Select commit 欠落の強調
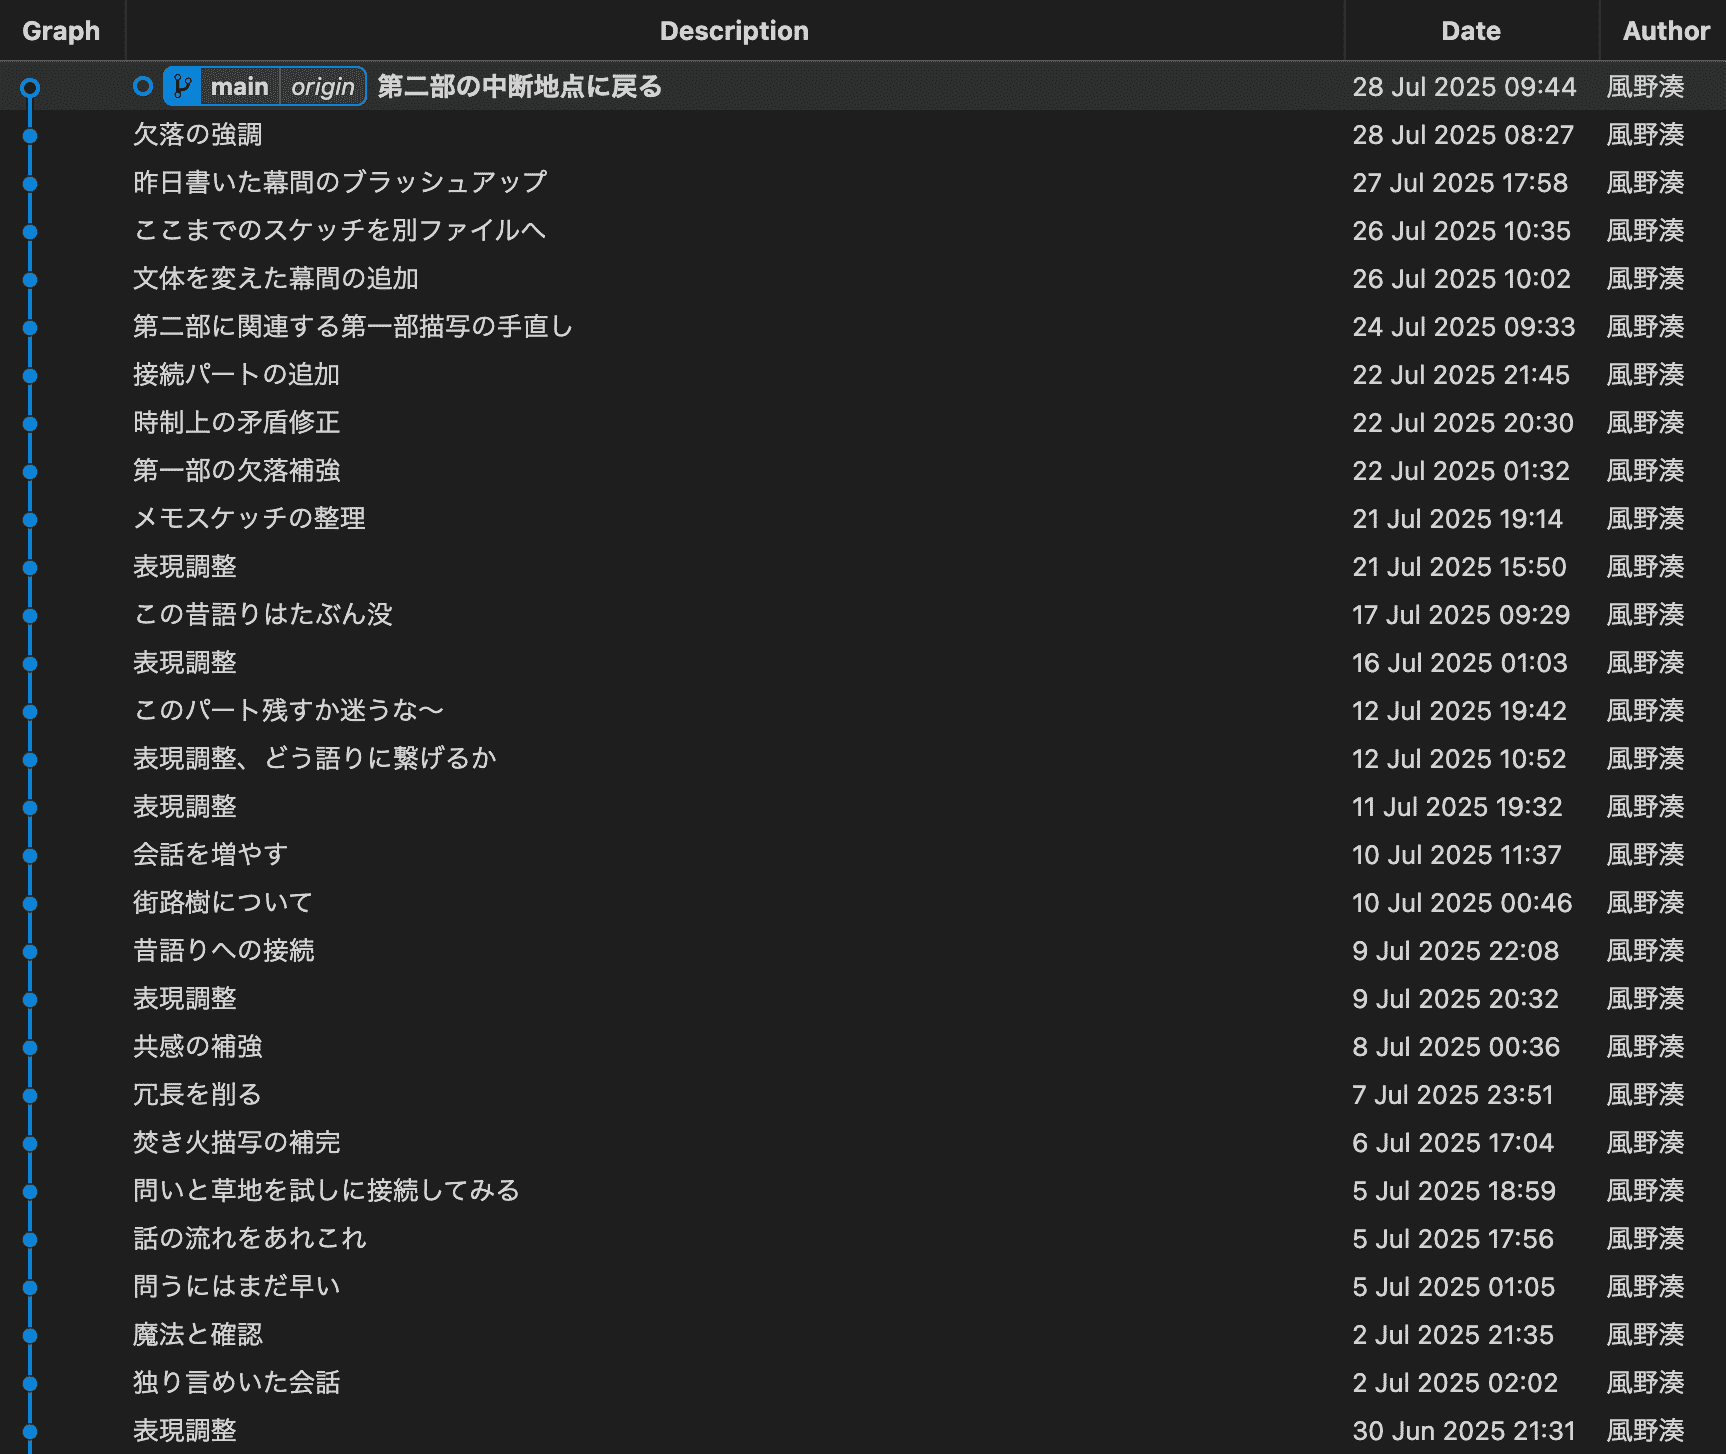Viewport: 1726px width, 1454px height. tap(198, 135)
